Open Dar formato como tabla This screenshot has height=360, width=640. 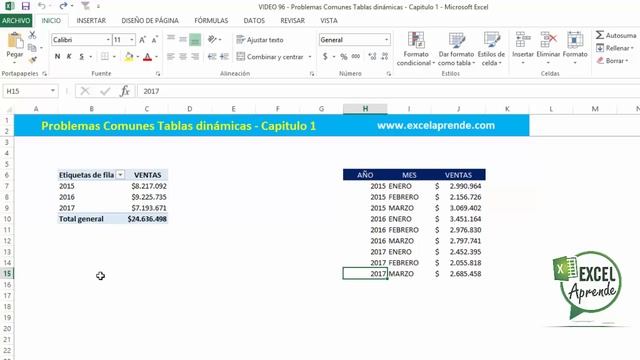pyautogui.click(x=456, y=48)
